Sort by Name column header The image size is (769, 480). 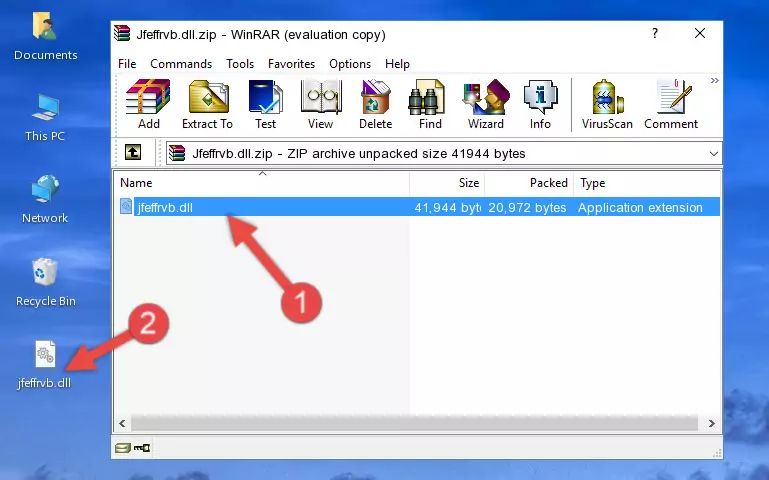tap(262, 183)
